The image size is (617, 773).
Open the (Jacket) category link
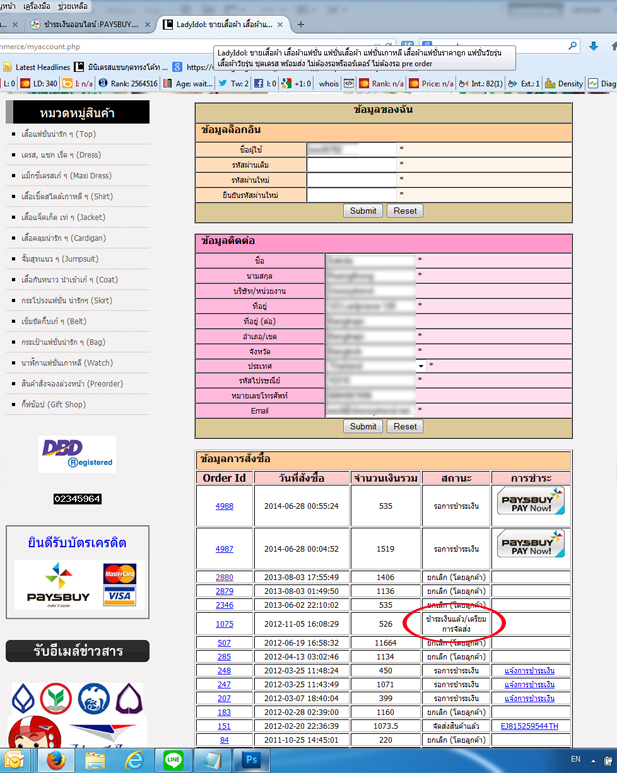coord(63,217)
